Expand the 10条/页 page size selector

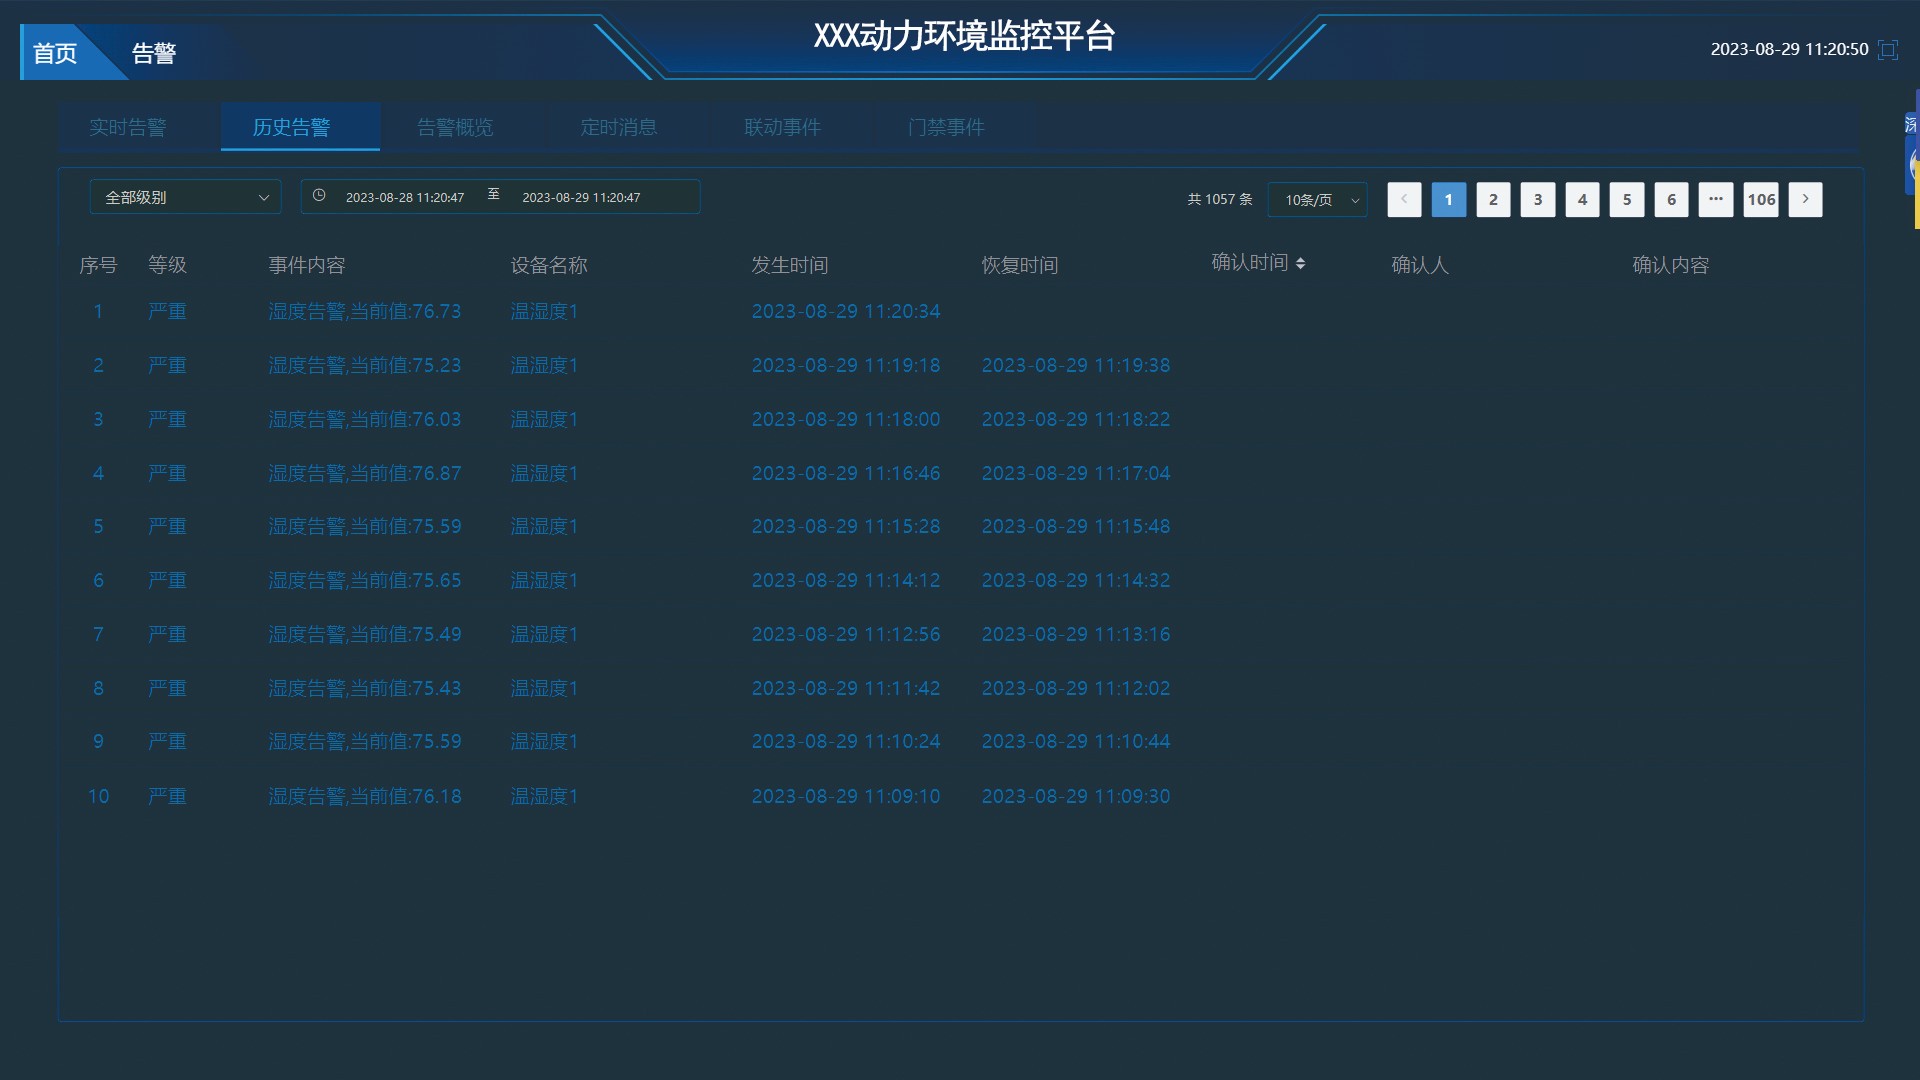click(x=1318, y=199)
